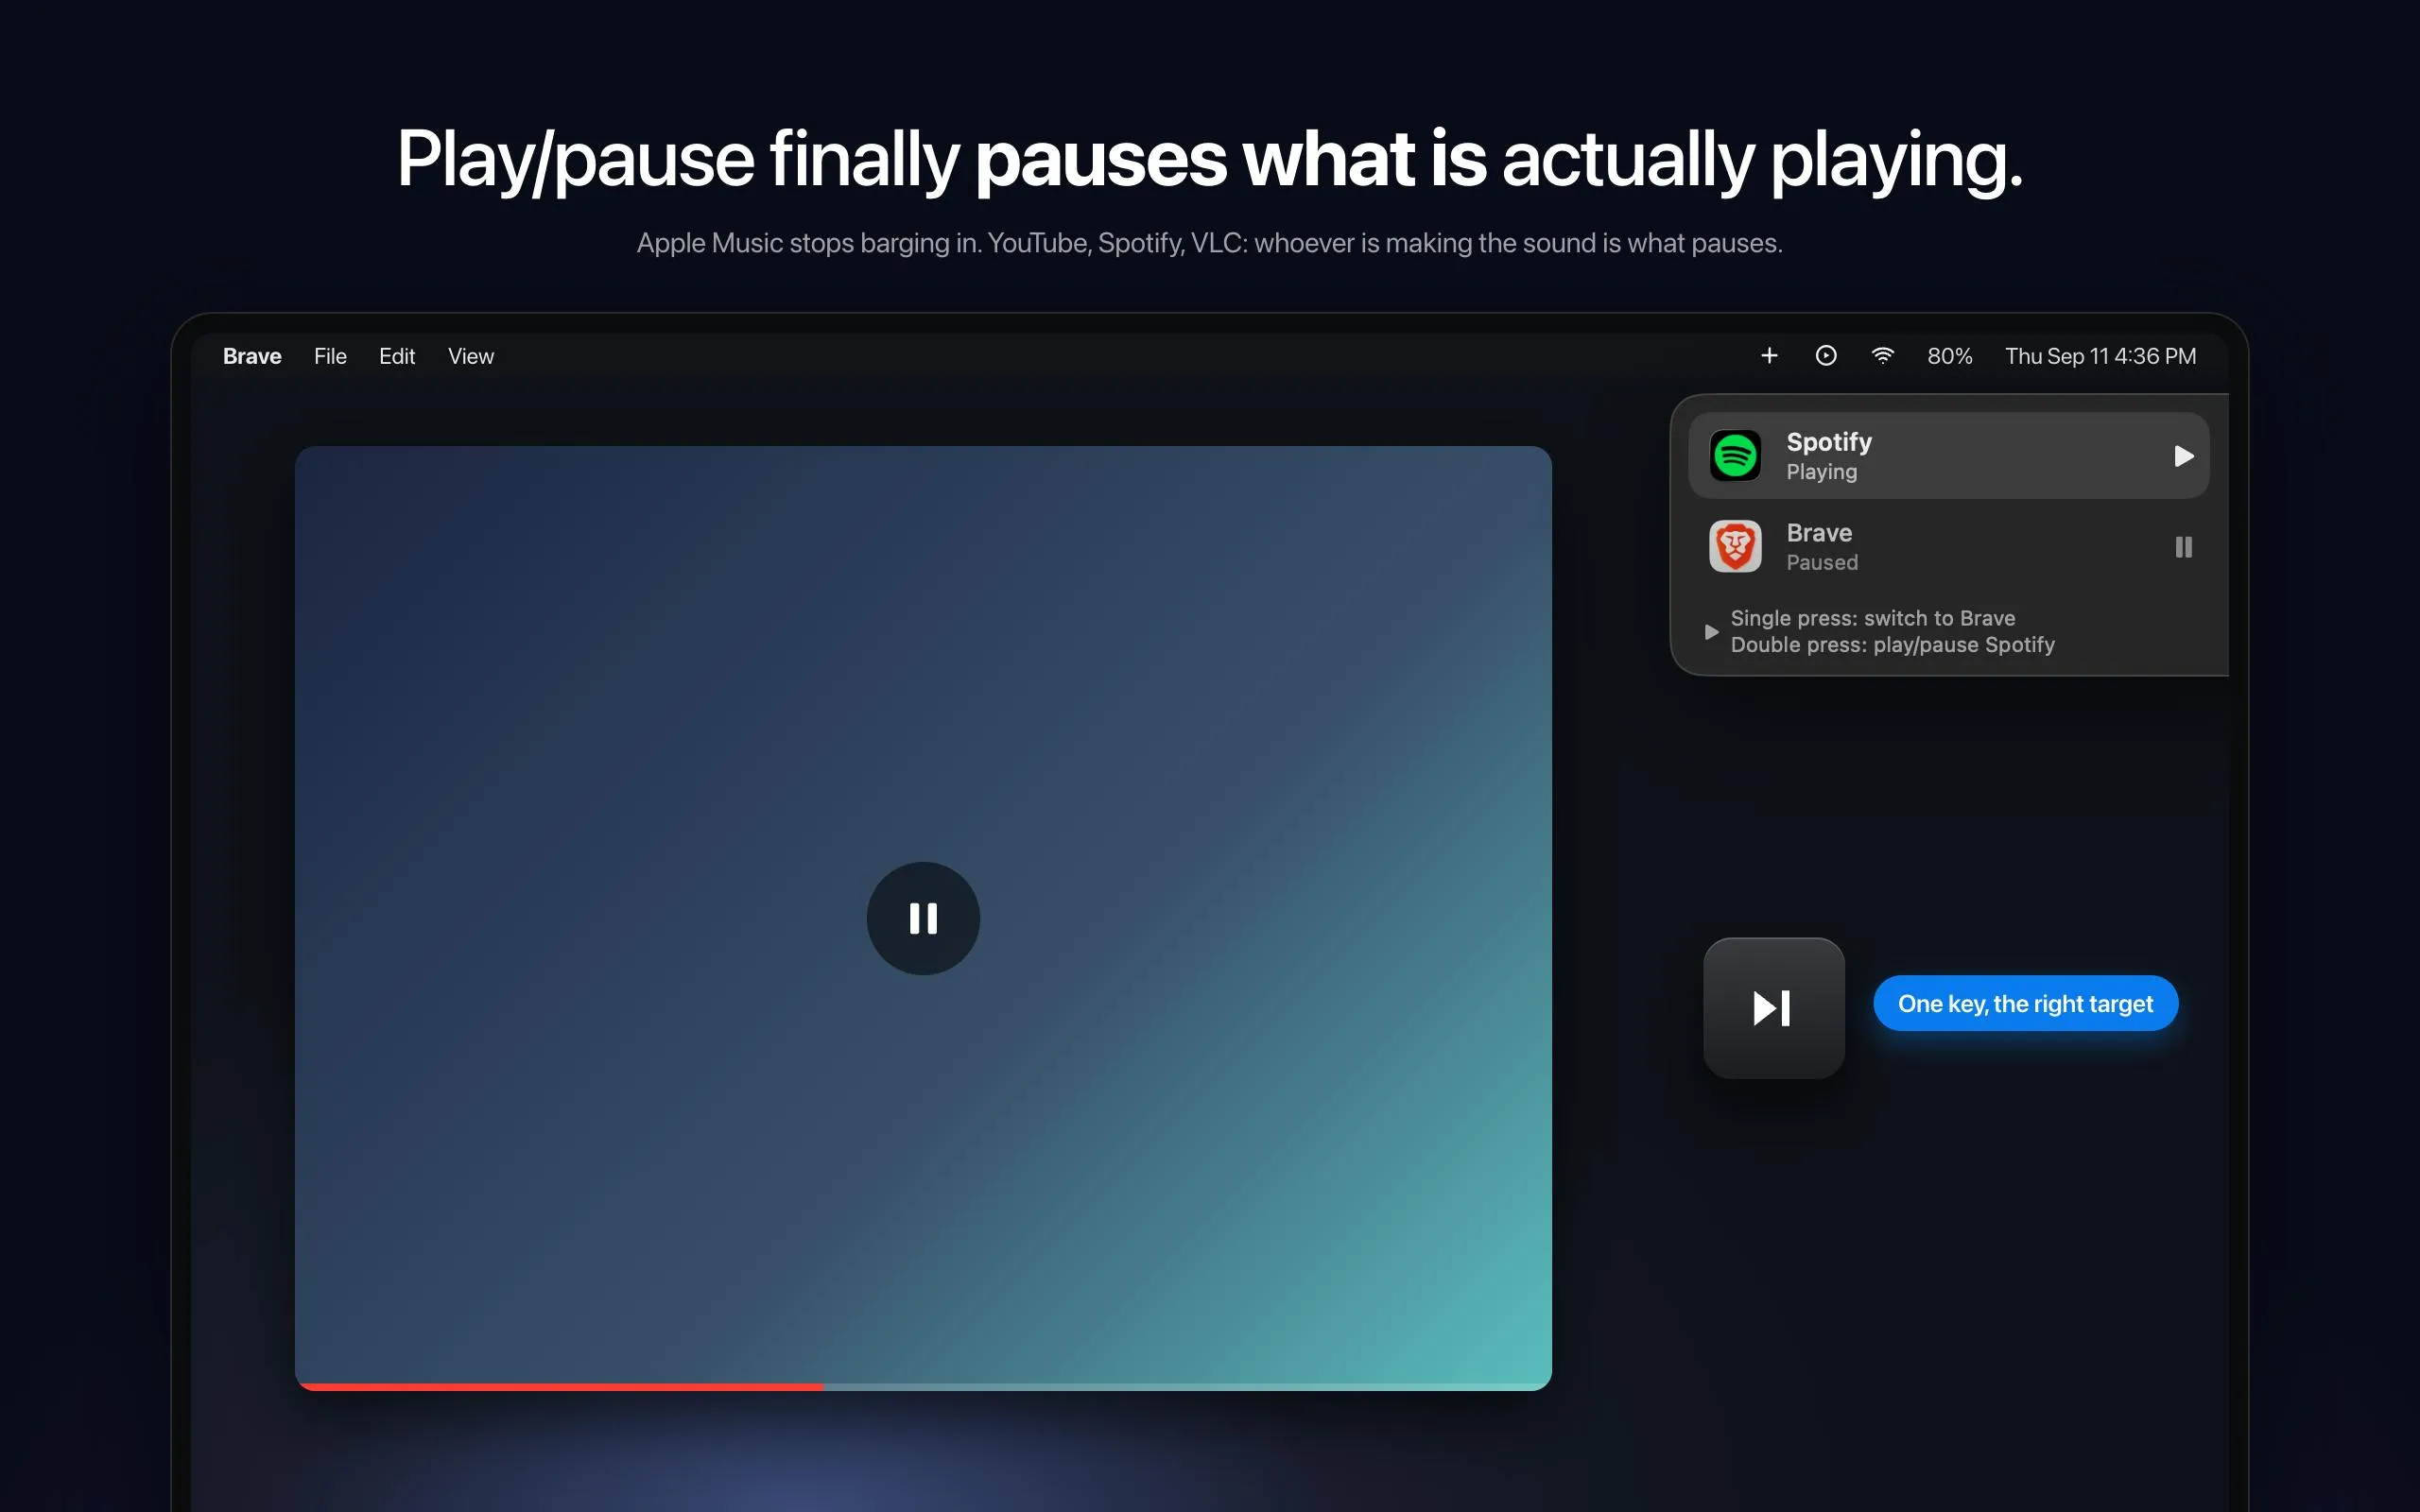Screen dimensions: 2420x1512
Task: Open the Wi-Fi status icon
Action: (1883, 356)
